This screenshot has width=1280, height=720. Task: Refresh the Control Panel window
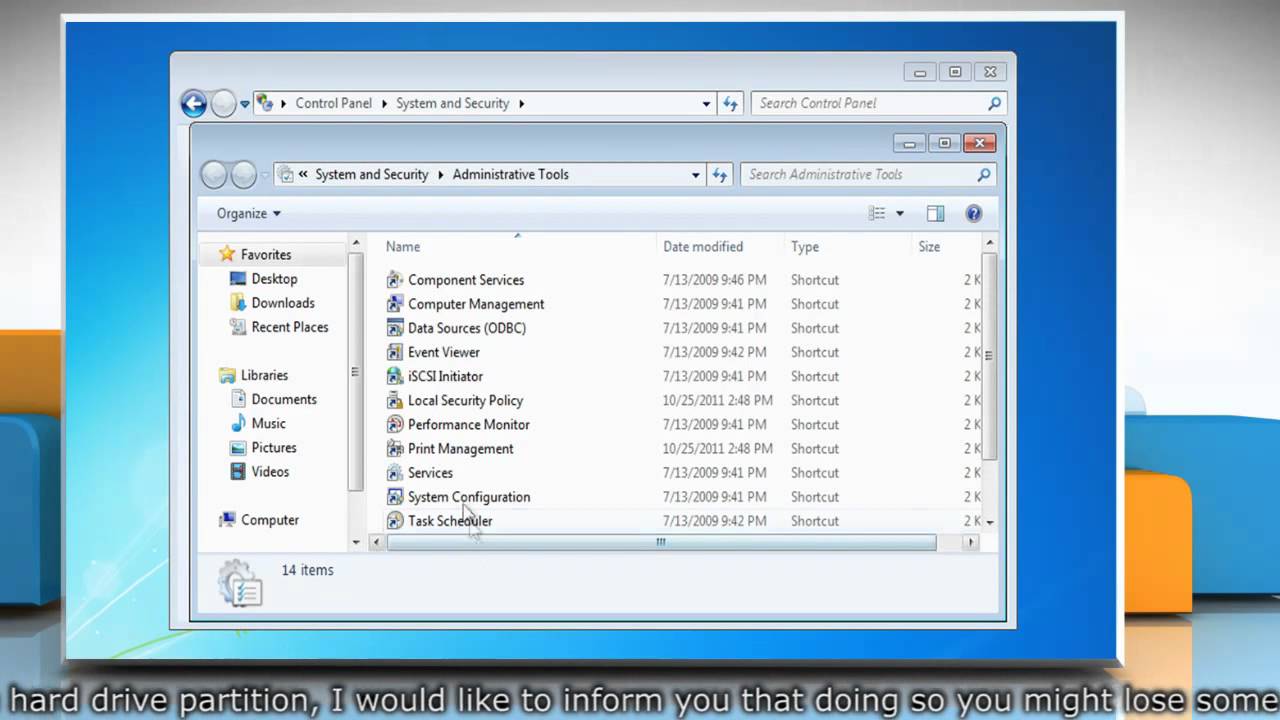point(730,103)
